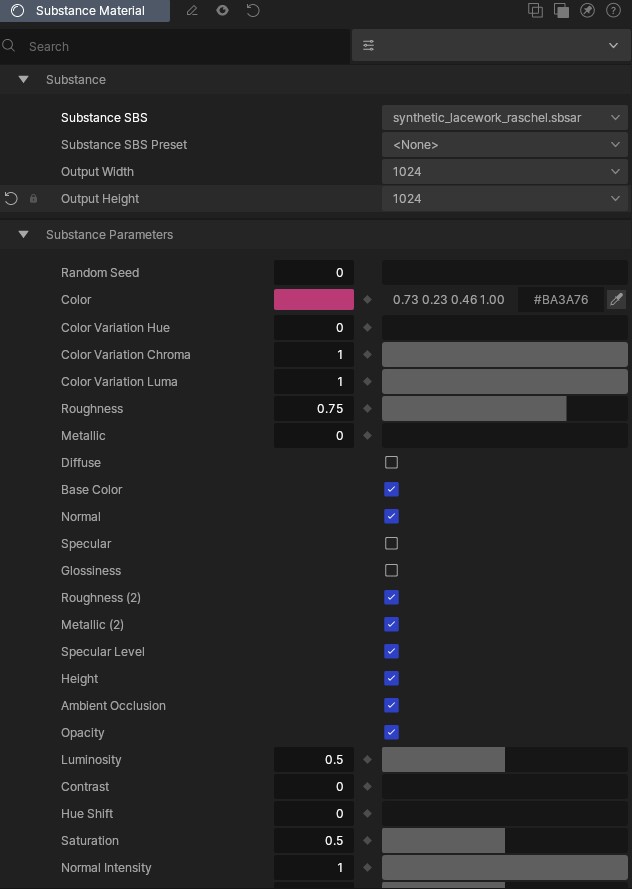Click the Color Variation Chroma keyframe diamond

(x=367, y=354)
